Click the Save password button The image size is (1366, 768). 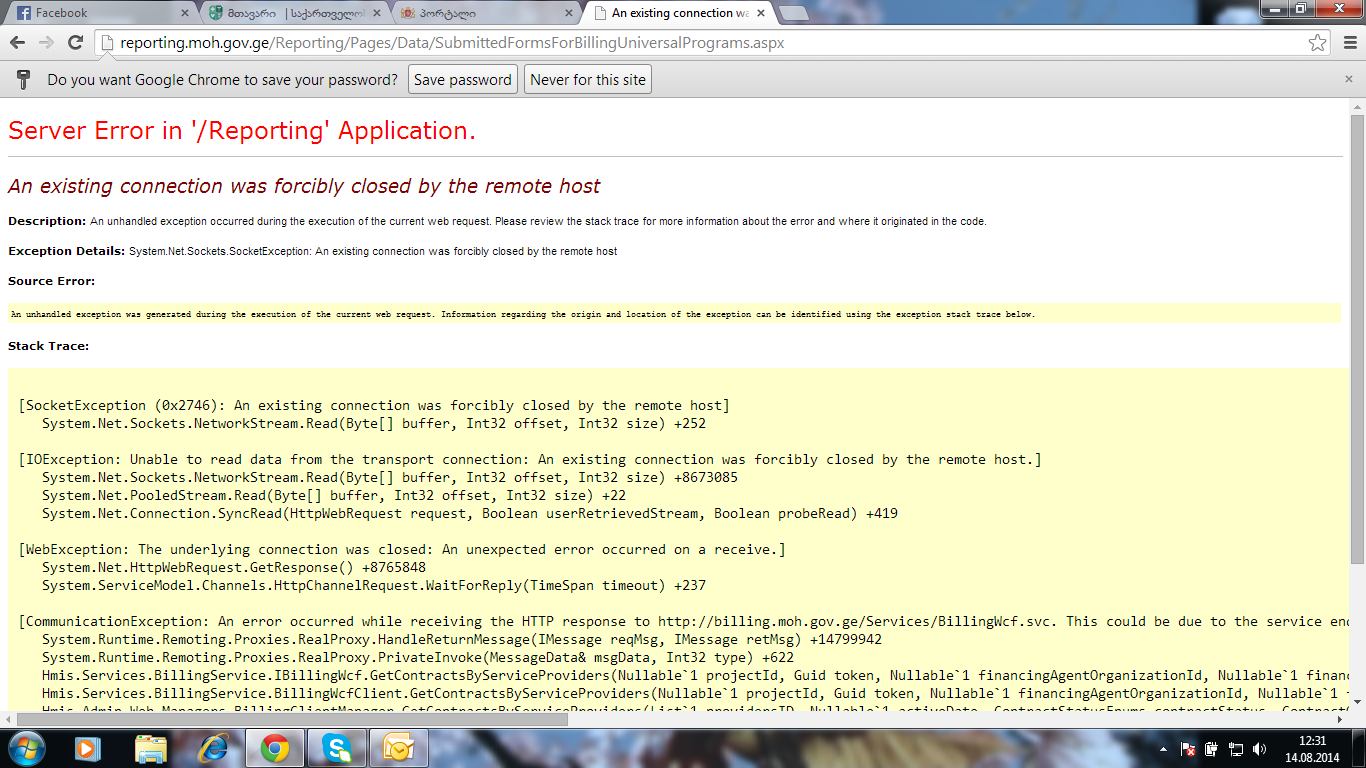pos(462,80)
